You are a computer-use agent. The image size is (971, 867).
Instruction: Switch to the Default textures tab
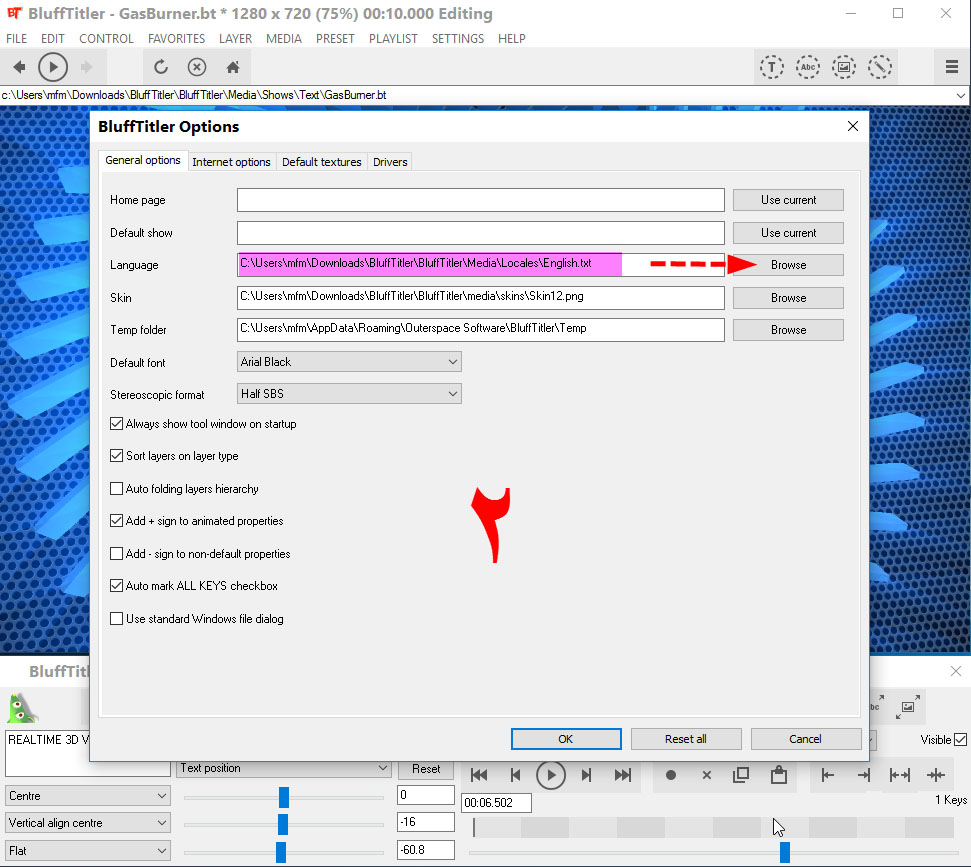click(x=321, y=162)
